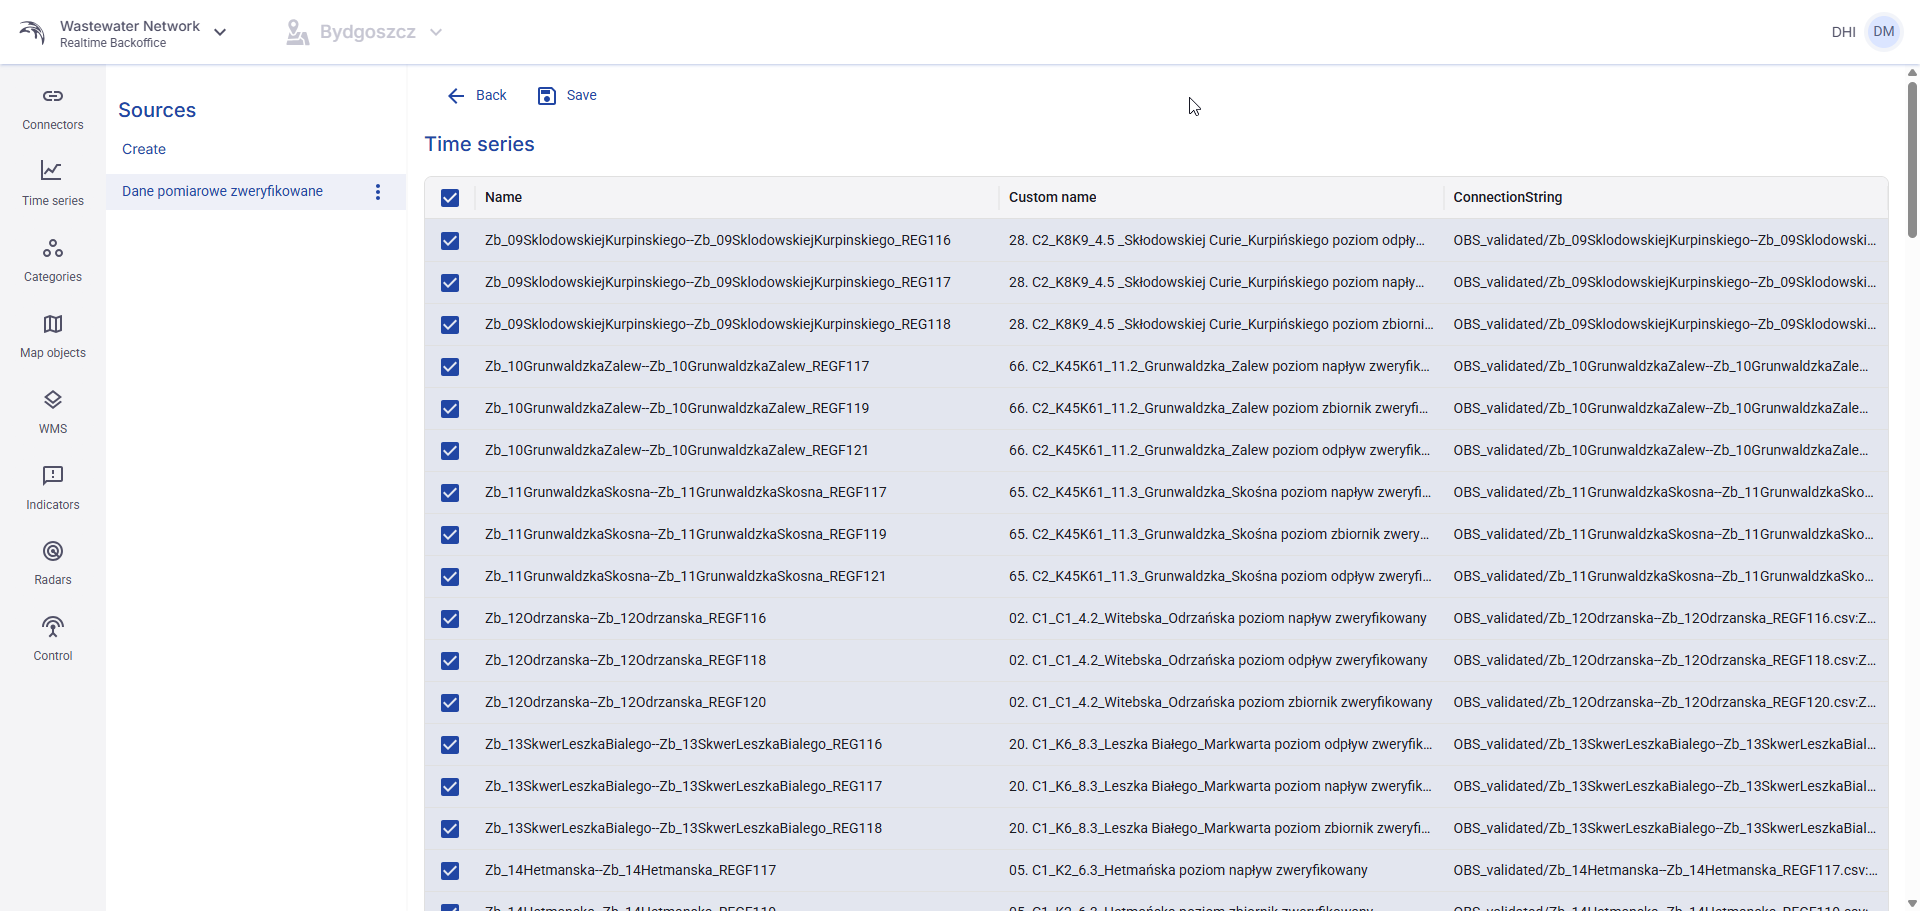Click name cell Zb_10GrunwaldzkaZalew_REGF119

pos(677,408)
